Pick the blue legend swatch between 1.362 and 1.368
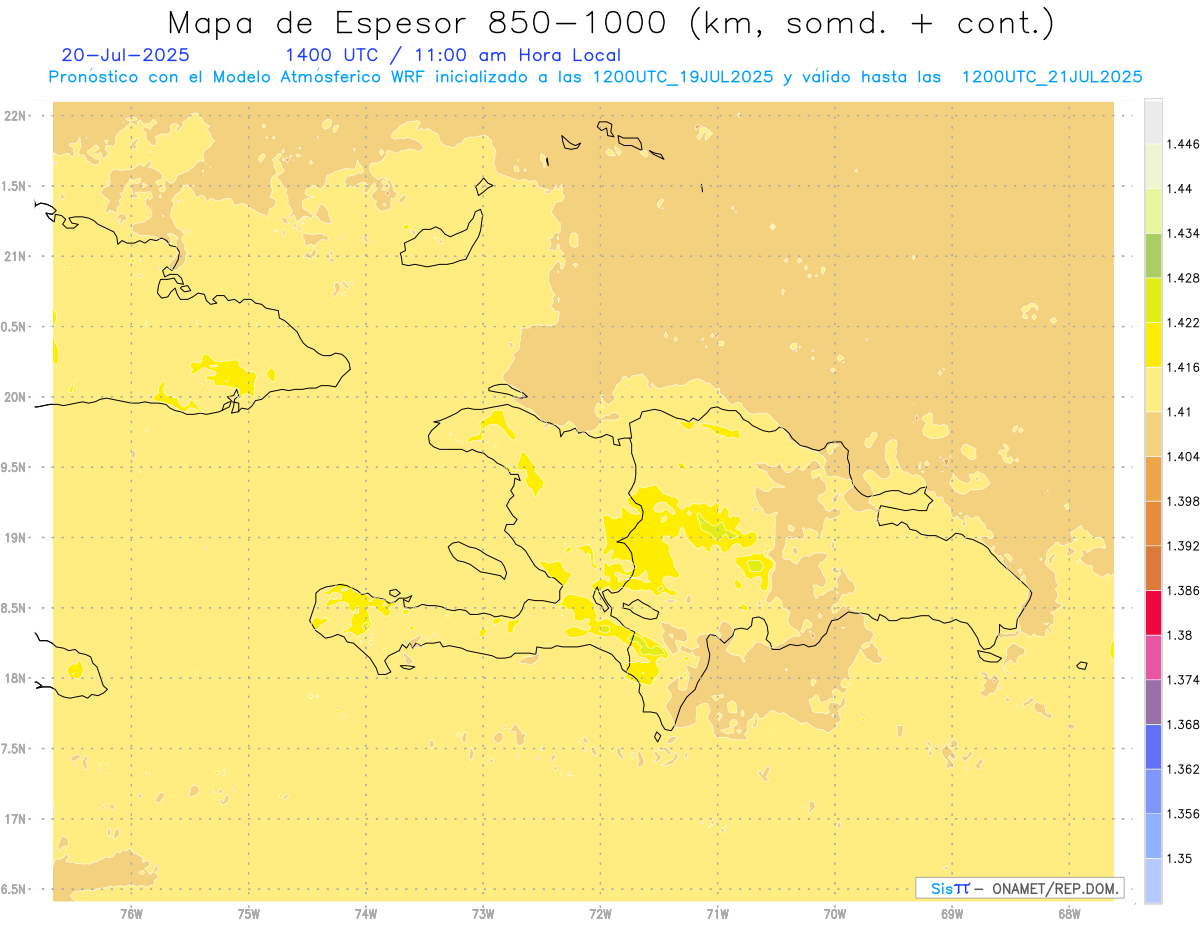Viewport: 1200px width, 927px height. pos(1153,746)
